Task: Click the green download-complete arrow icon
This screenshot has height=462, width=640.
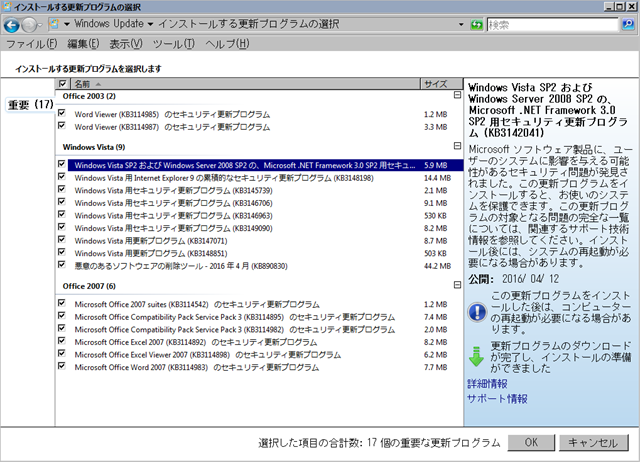Action: (476, 356)
